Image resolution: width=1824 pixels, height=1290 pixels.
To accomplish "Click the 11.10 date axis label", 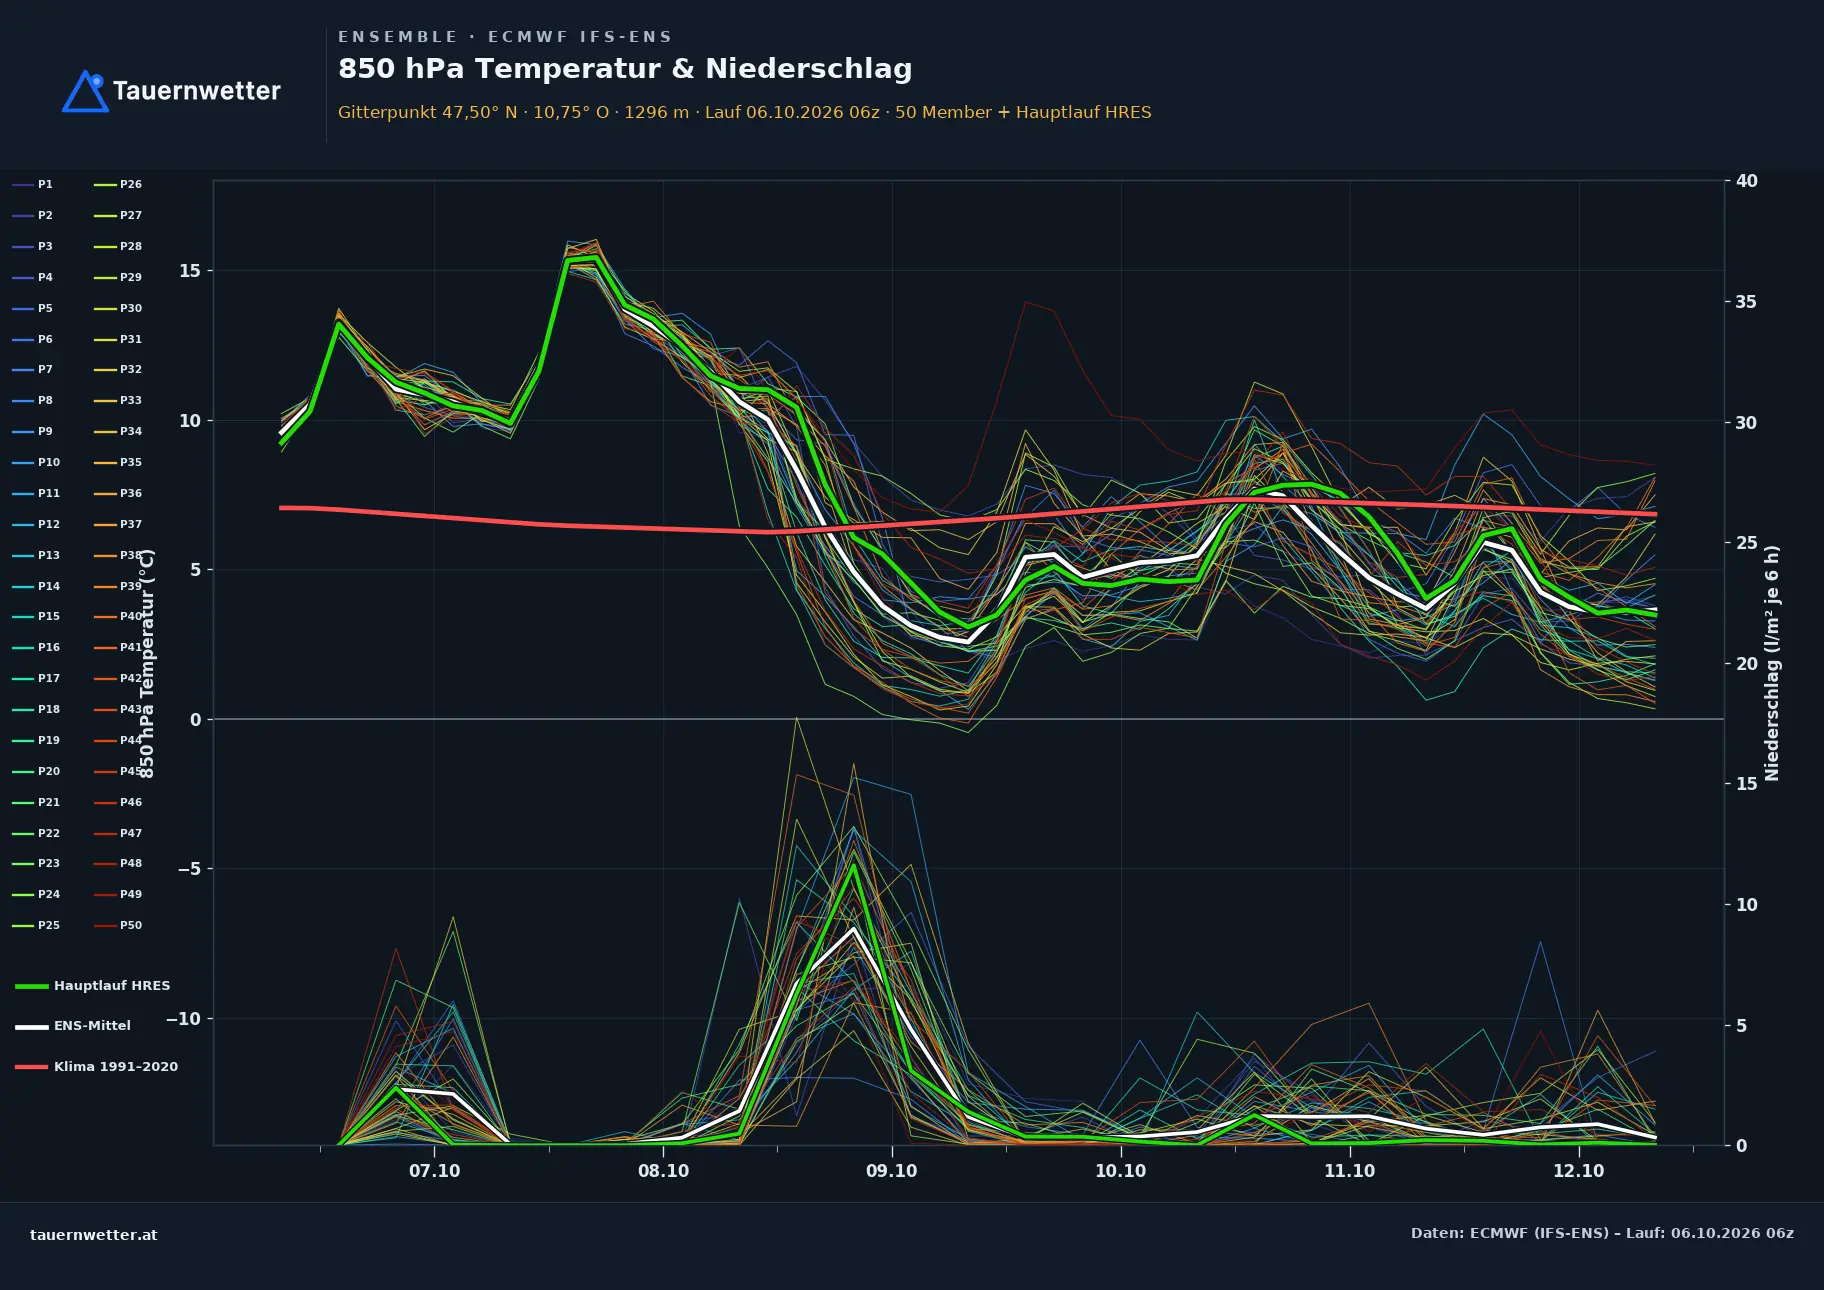I will [1349, 1171].
